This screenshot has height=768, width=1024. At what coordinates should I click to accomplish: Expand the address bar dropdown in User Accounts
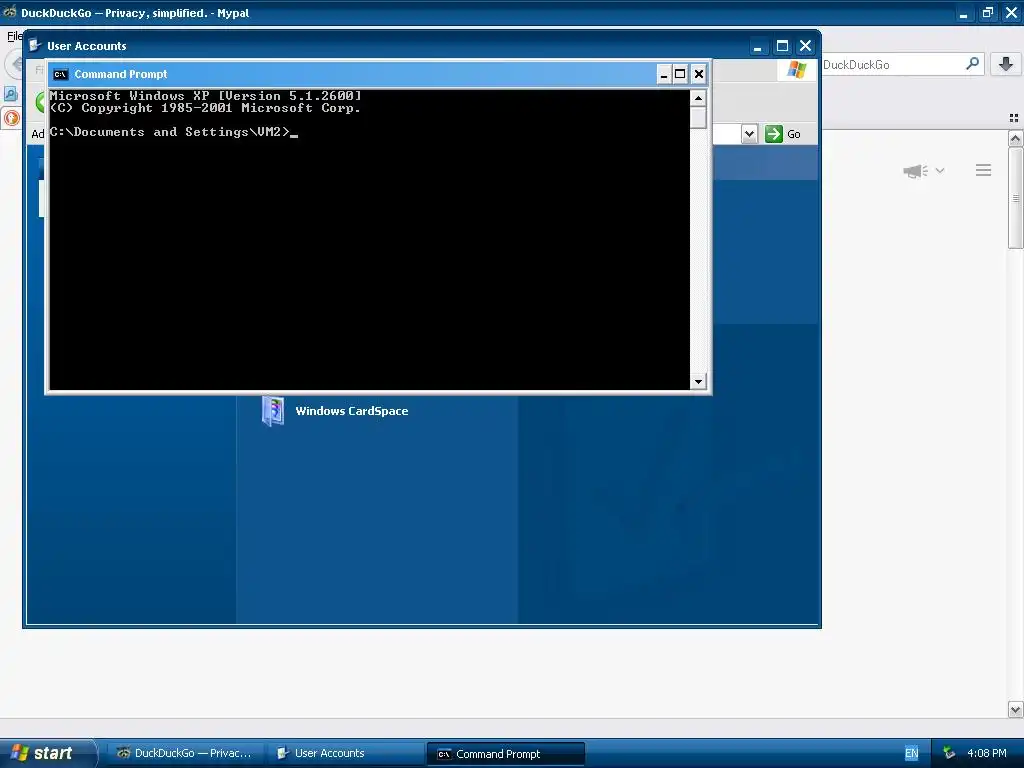click(x=749, y=134)
